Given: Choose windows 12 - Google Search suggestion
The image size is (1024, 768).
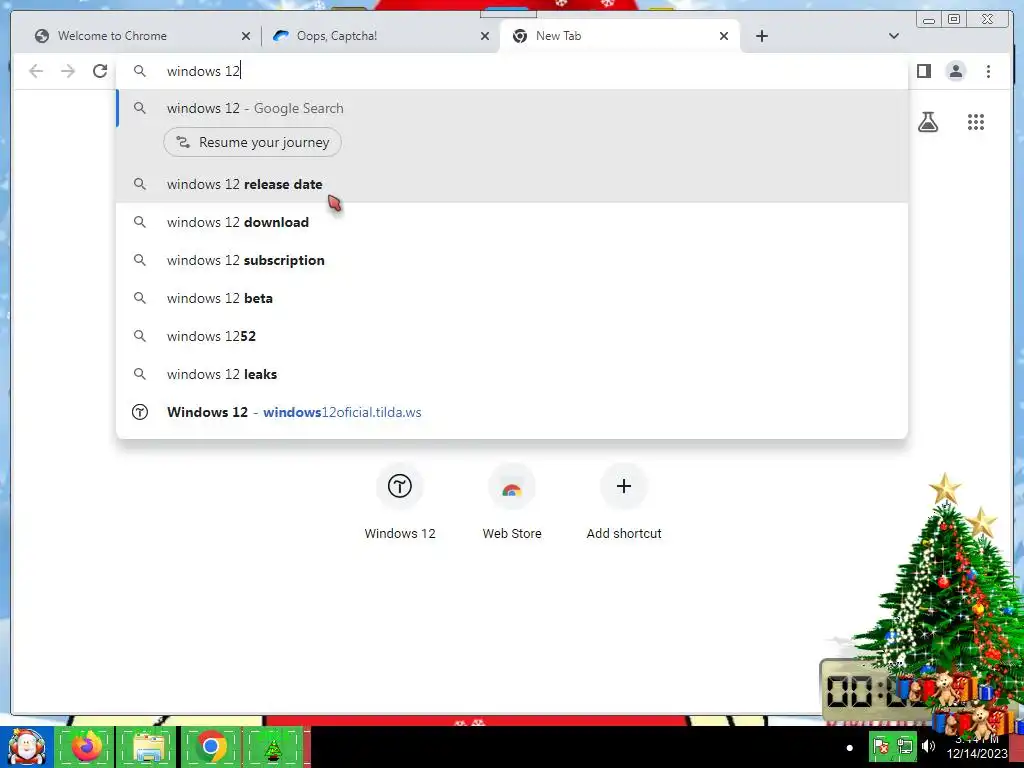Looking at the screenshot, I should tap(512, 108).
